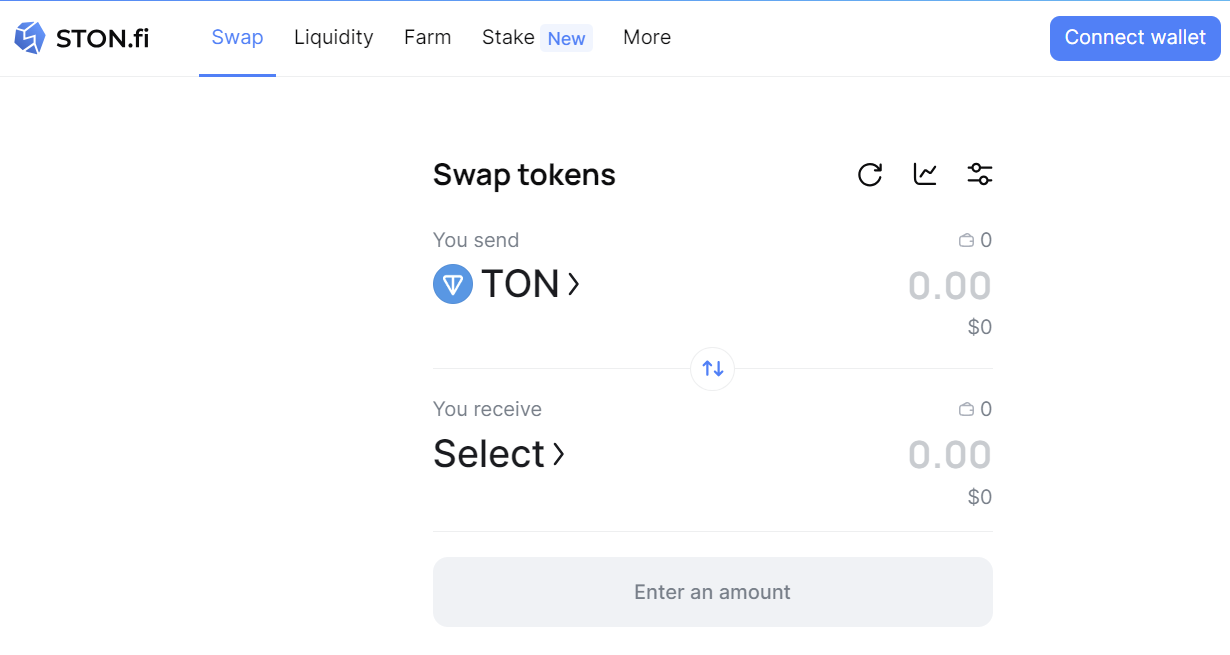Screen dimensions: 1230x655
Task: Click the TON token logo
Action: tap(453, 285)
